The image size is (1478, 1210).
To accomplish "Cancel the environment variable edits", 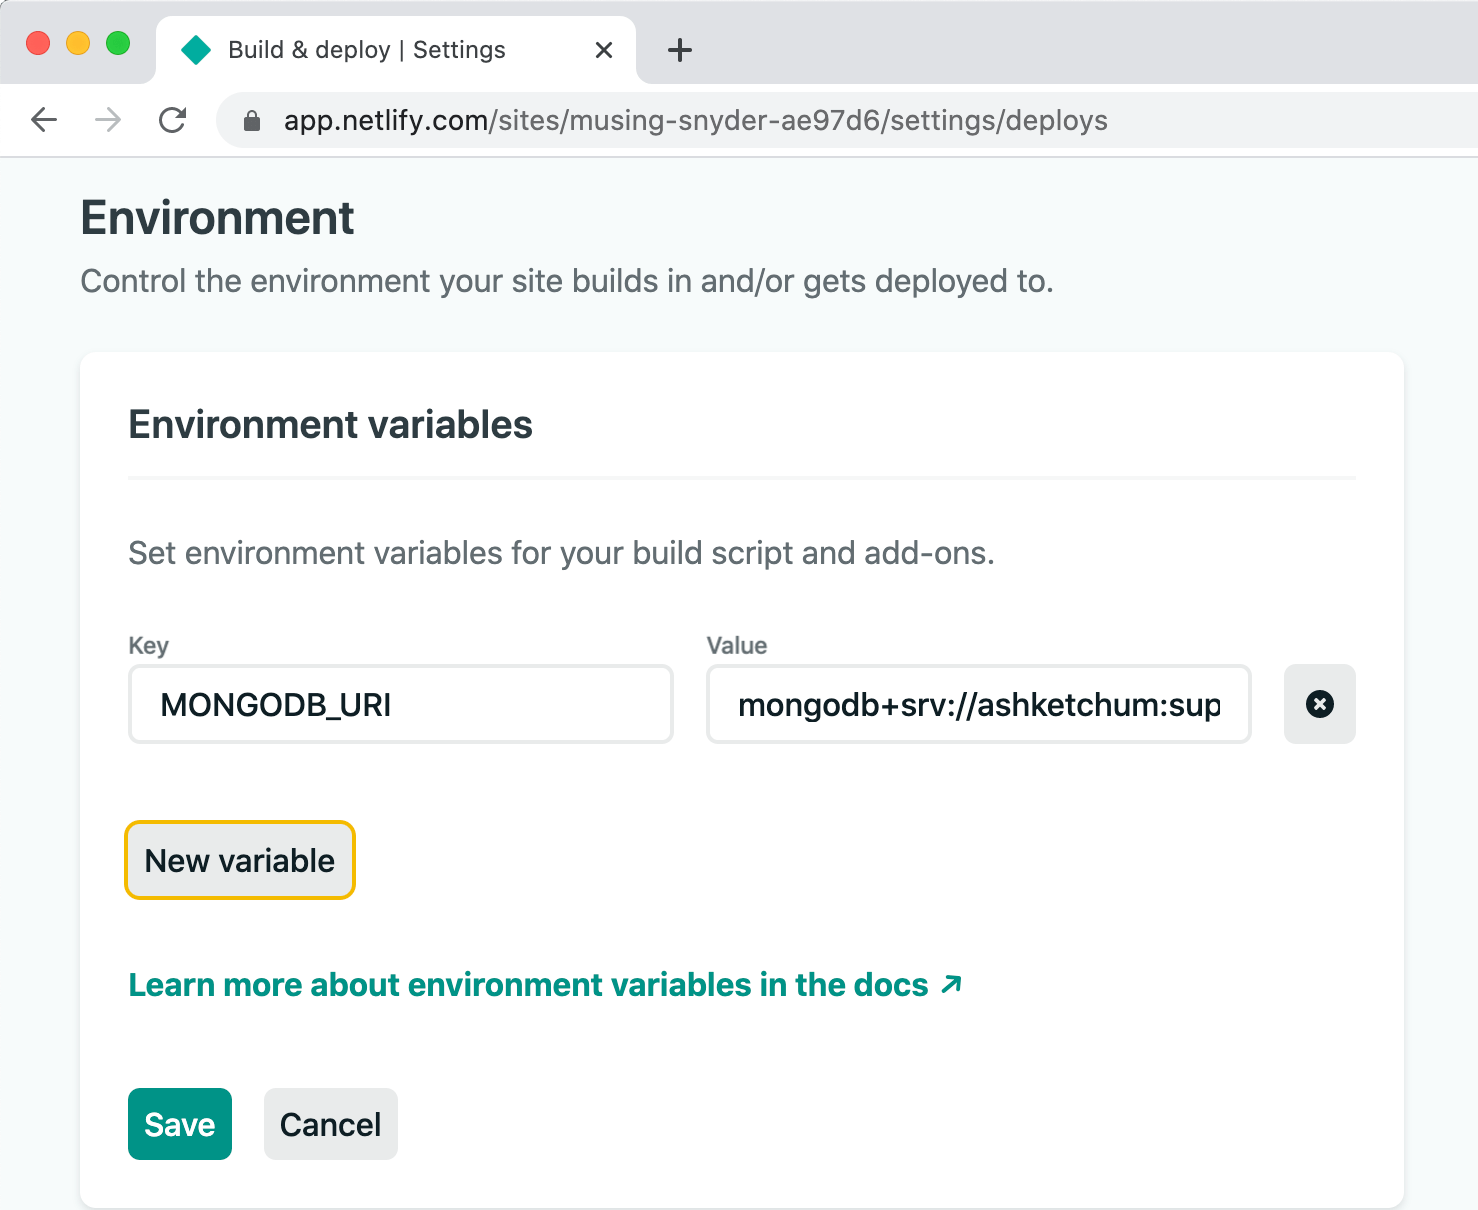I will click(x=330, y=1124).
